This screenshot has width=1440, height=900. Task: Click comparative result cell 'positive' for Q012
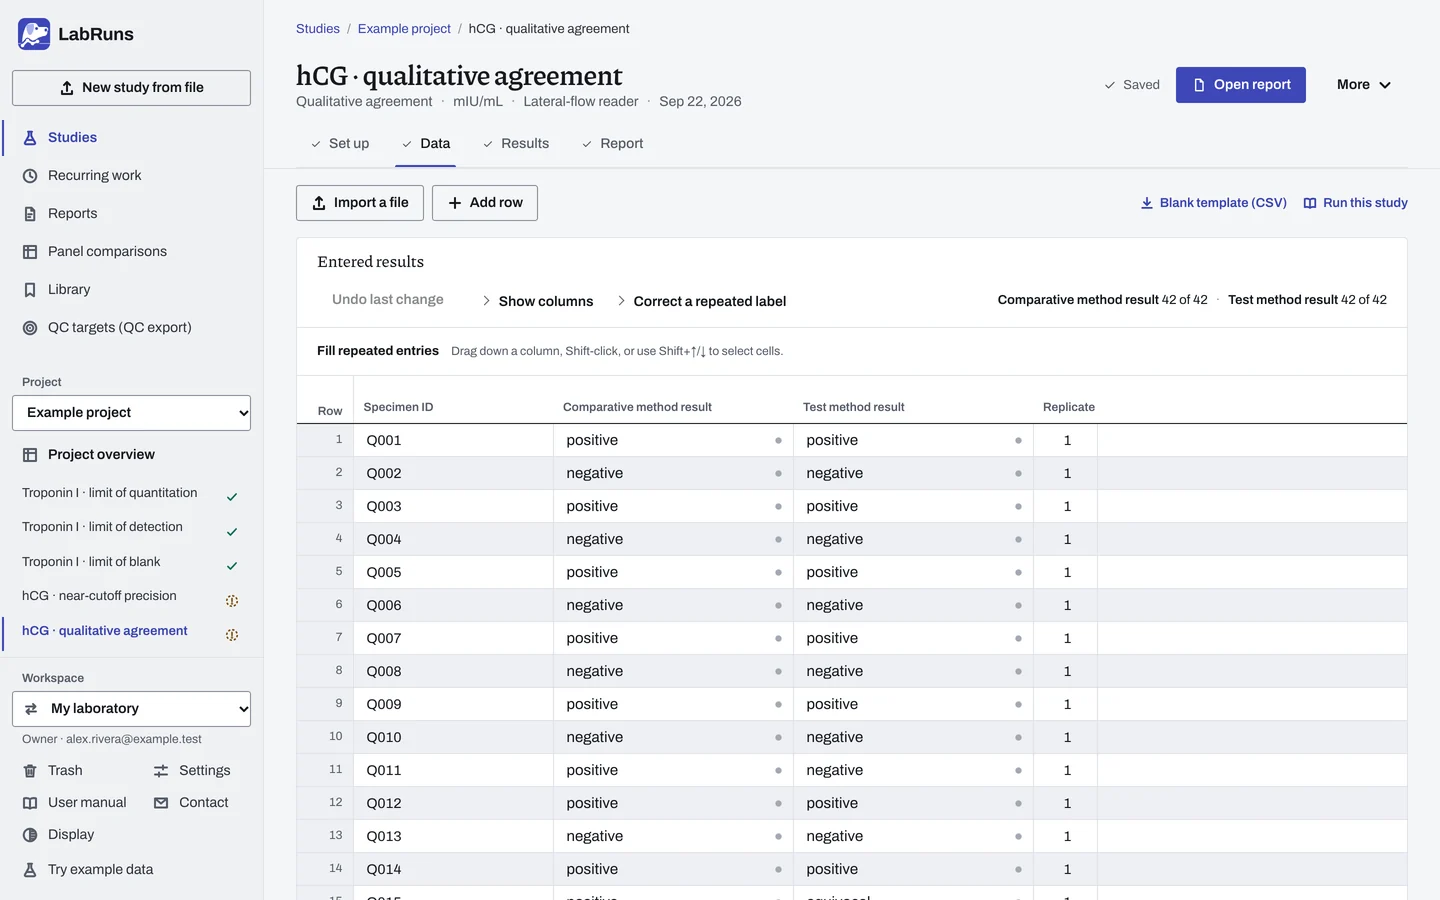point(673,803)
